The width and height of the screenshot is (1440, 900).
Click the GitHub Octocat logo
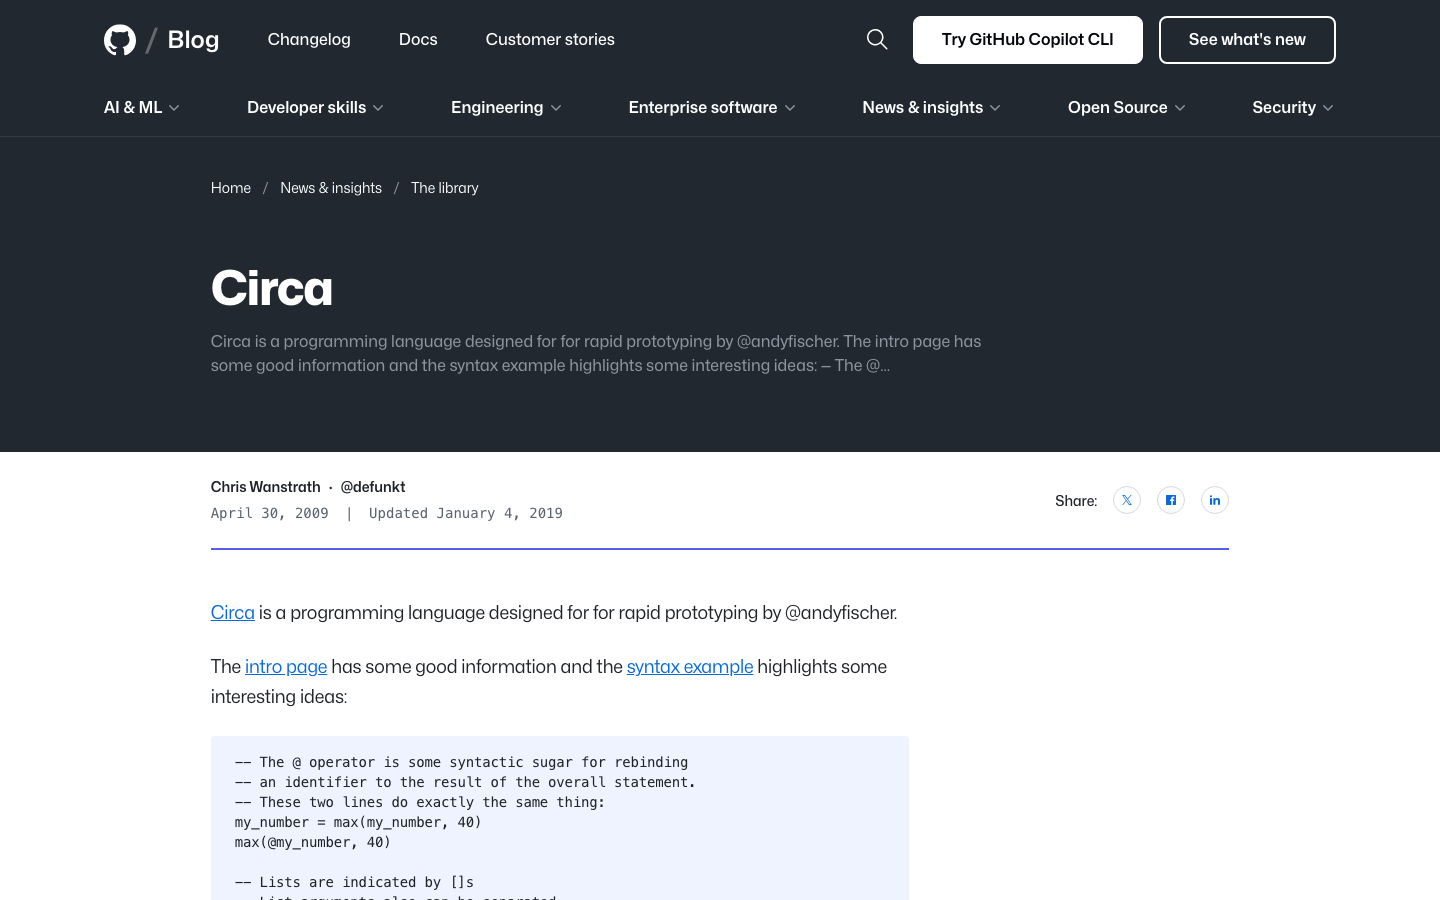[x=120, y=40]
